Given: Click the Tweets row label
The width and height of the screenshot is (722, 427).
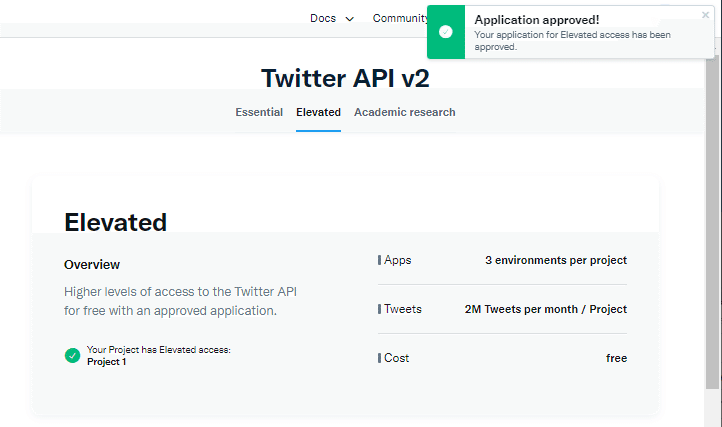Looking at the screenshot, I should click(402, 309).
